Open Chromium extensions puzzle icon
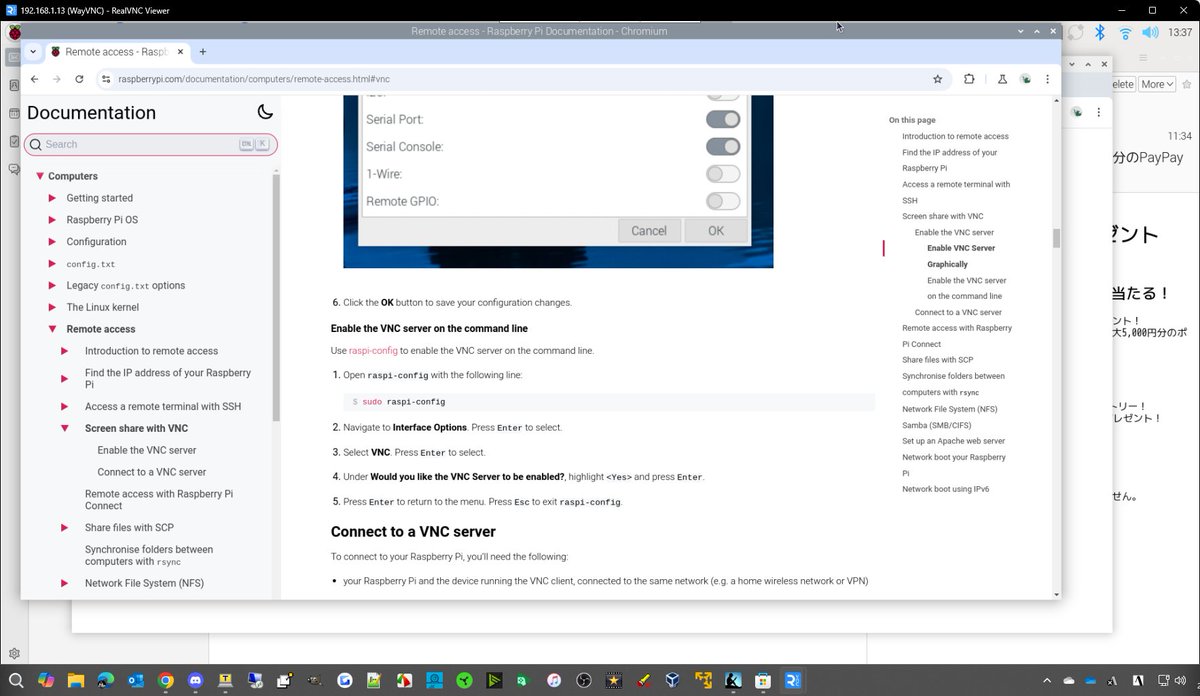1200x696 pixels. click(x=969, y=79)
